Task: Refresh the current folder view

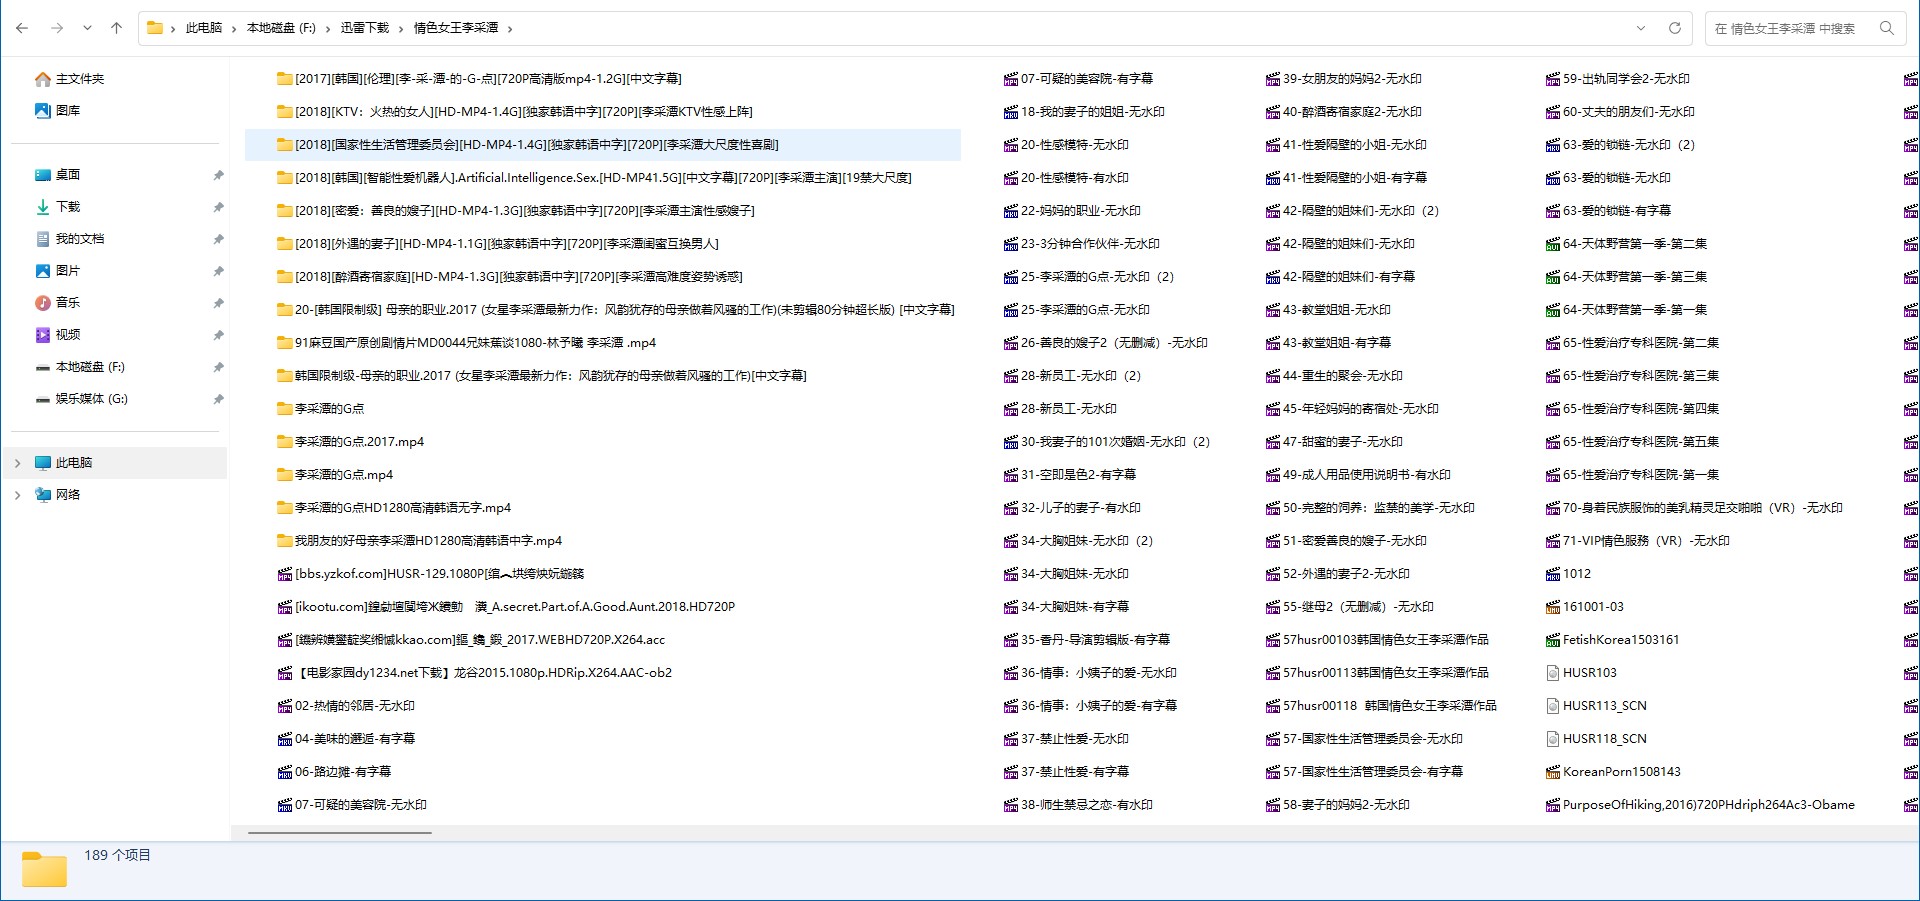Action: (1674, 28)
